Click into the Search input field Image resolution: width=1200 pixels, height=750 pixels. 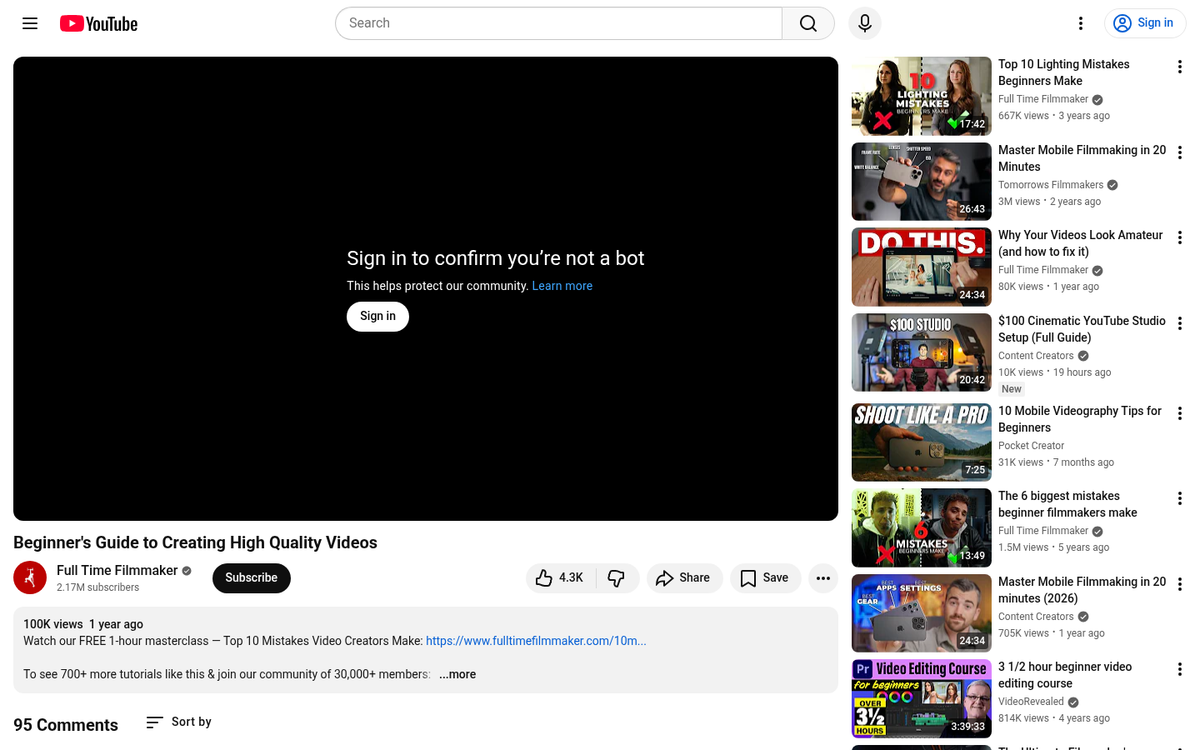pyautogui.click(x=560, y=23)
